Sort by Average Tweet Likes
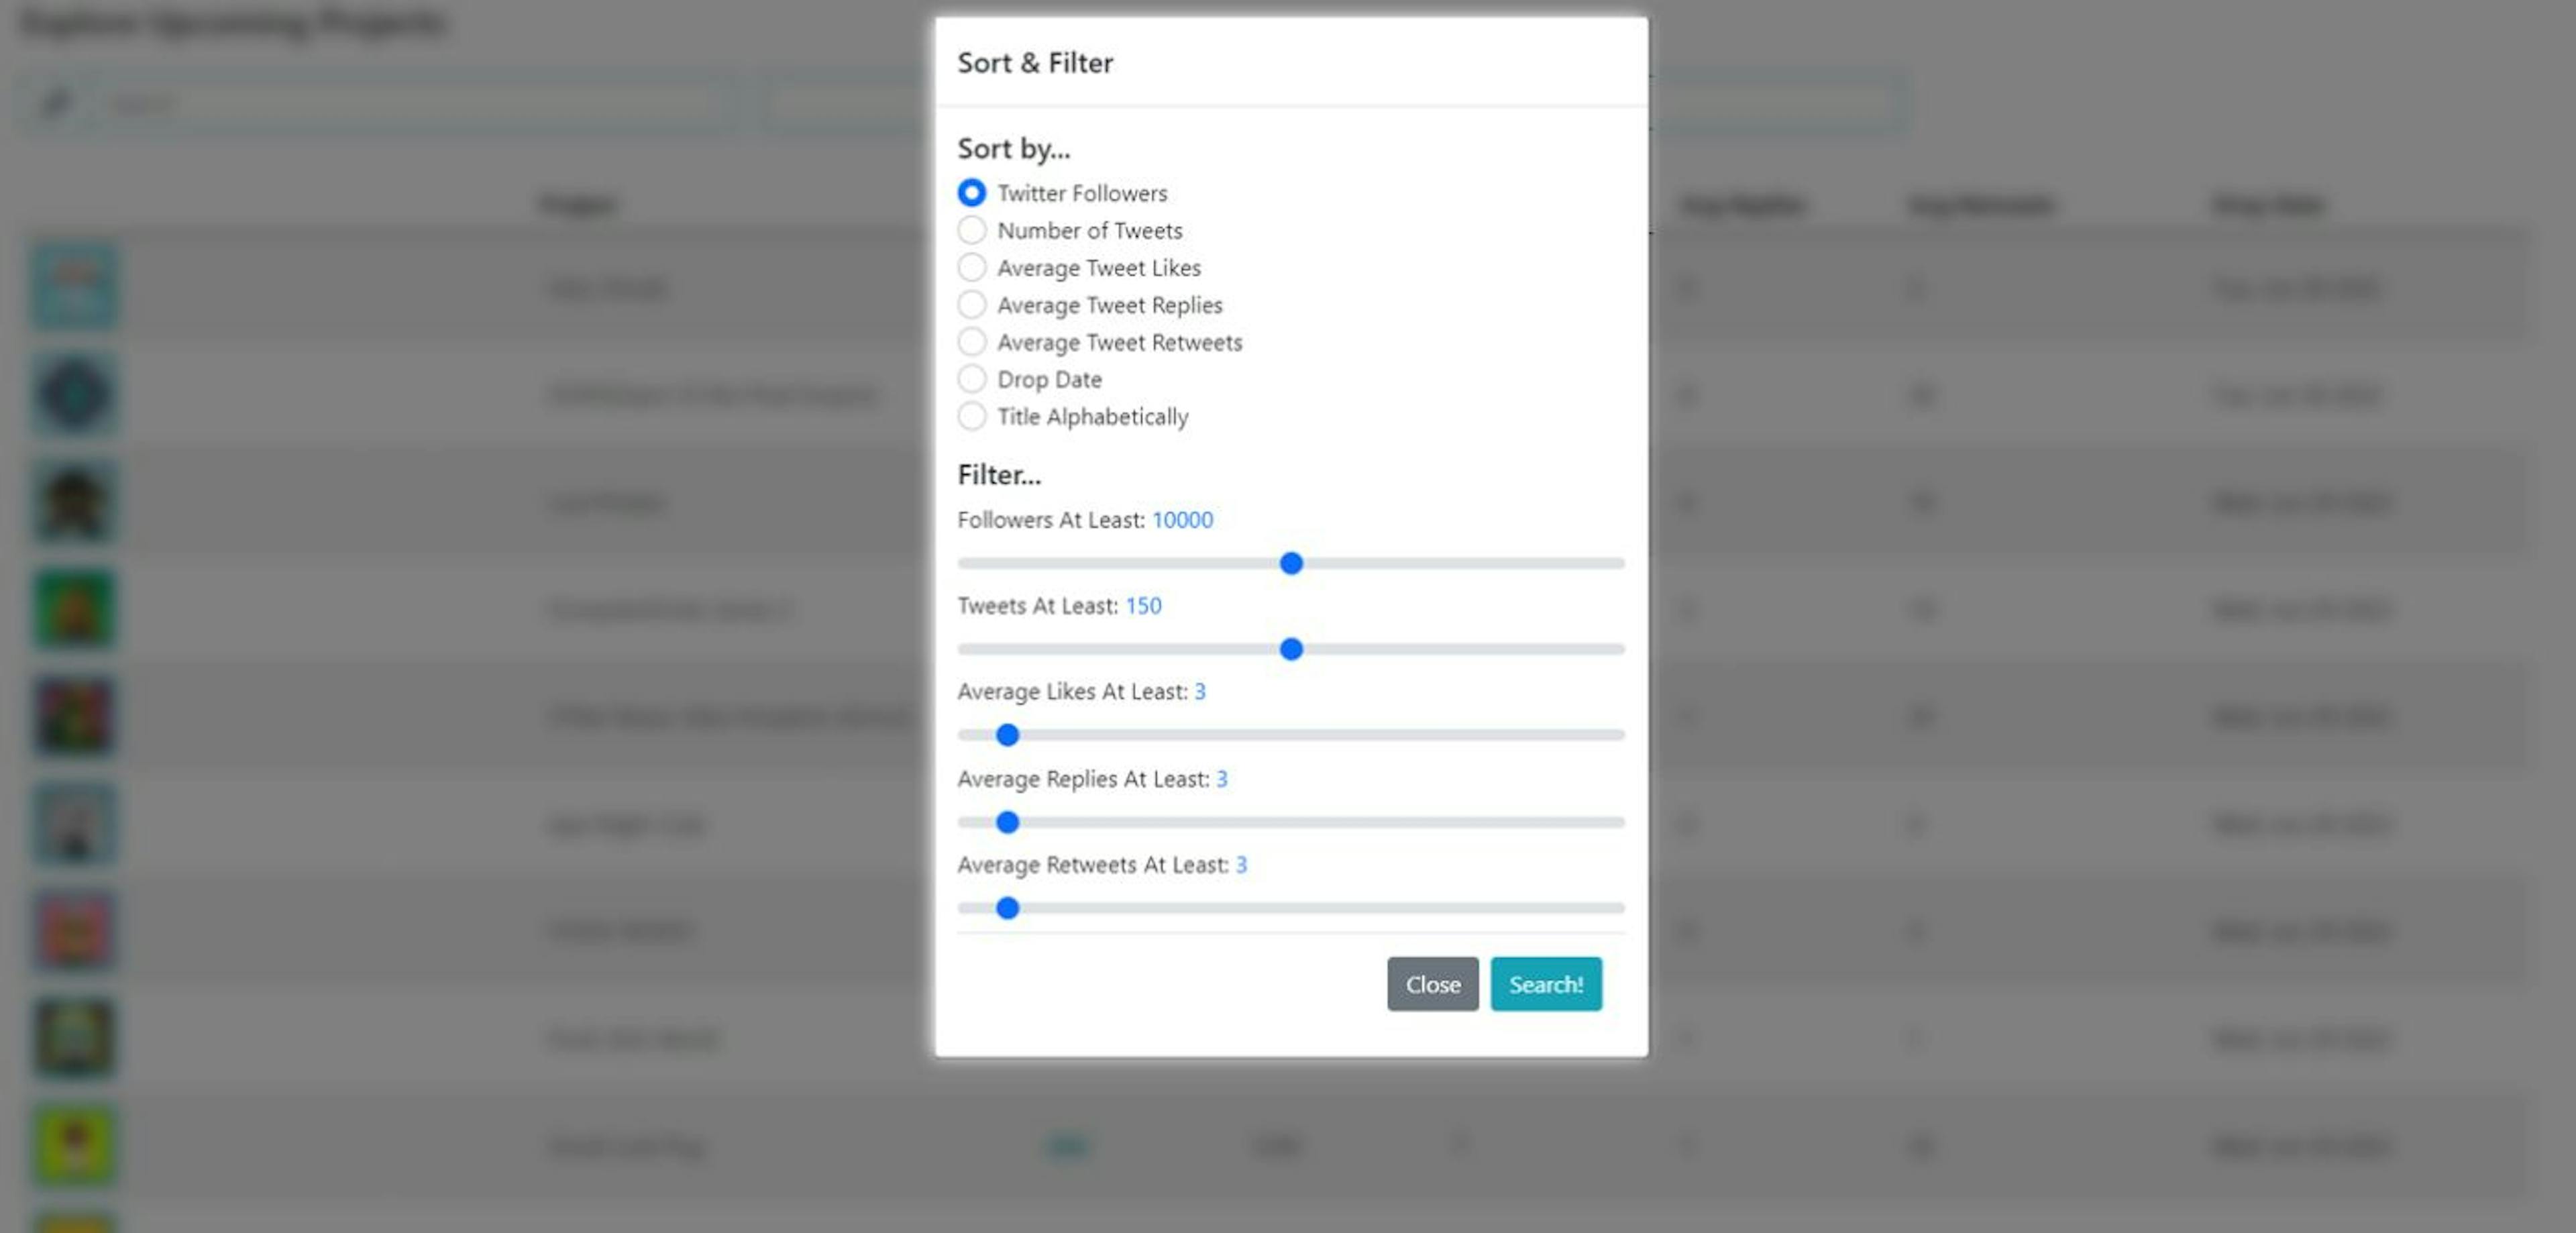 (971, 267)
